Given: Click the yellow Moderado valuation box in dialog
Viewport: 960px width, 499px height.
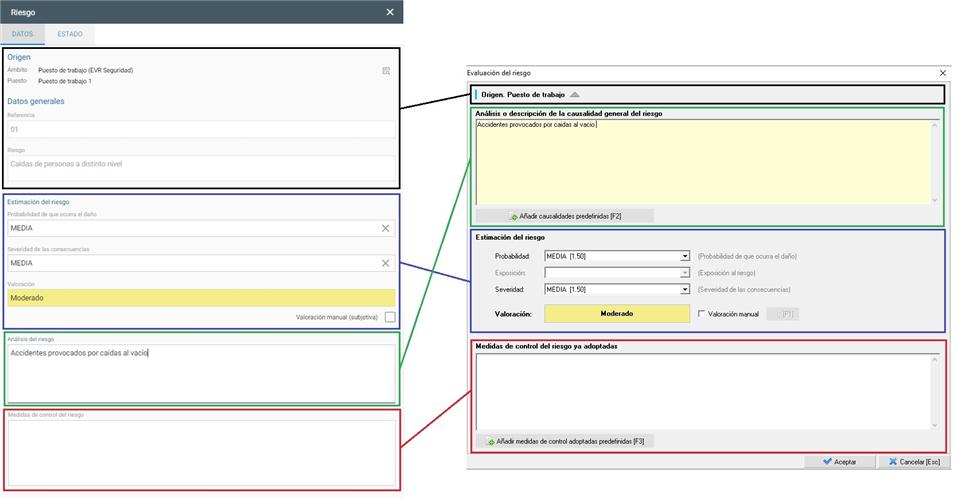Looking at the screenshot, I should (616, 313).
